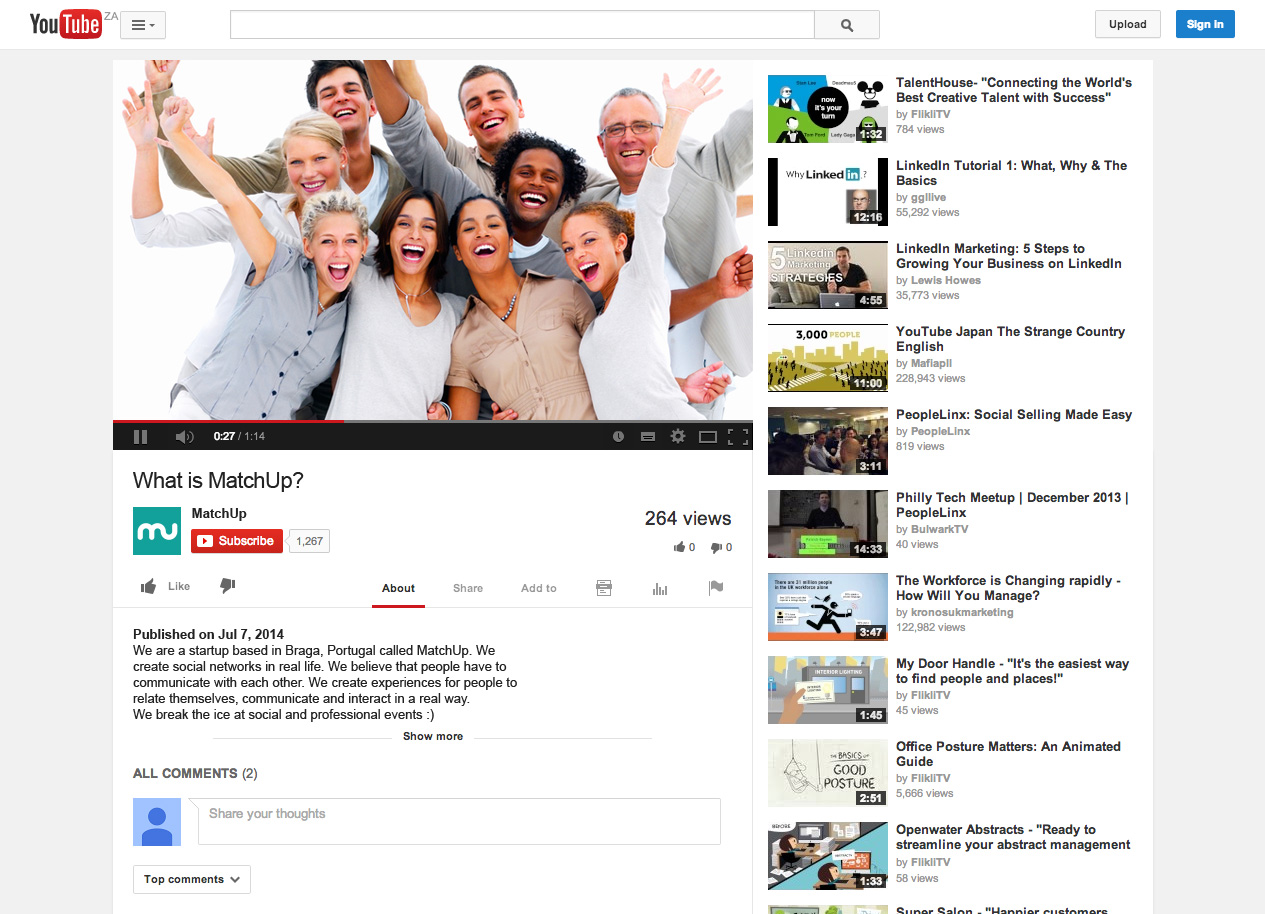Image resolution: width=1265 pixels, height=914 pixels.
Task: Open video player settings gear
Action: tap(678, 437)
